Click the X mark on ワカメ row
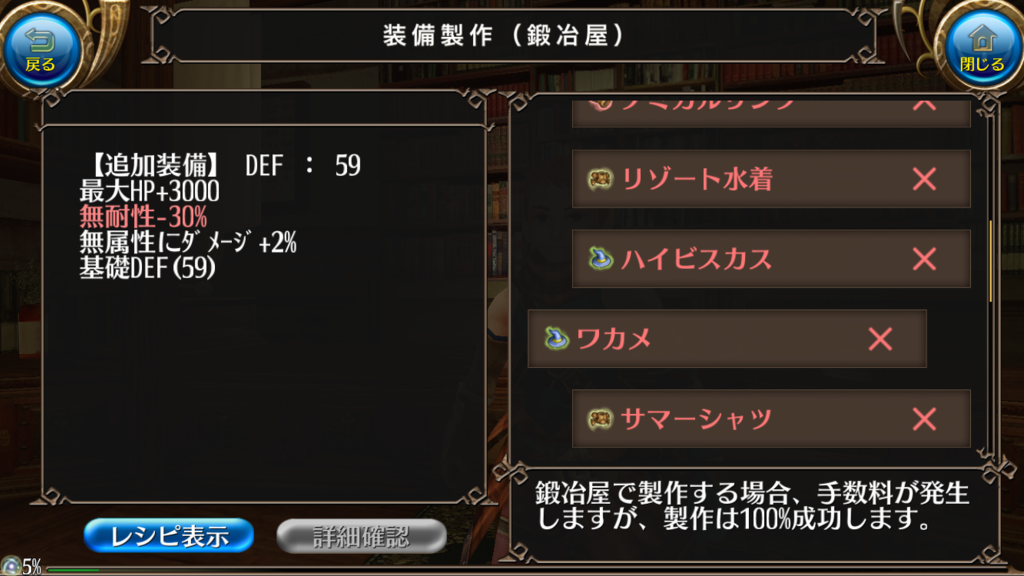The image size is (1024, 576). click(x=880, y=339)
